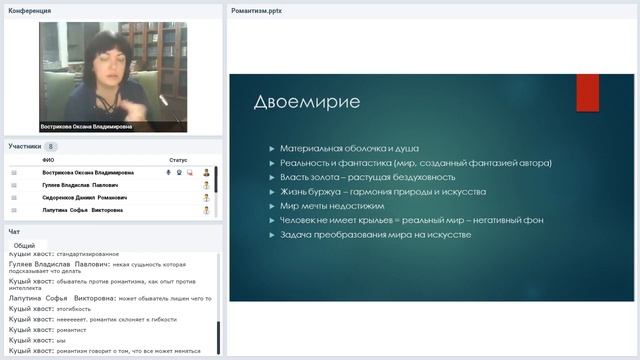
Task: Select participant Гуляев Владислав Павлович in list
Action: tap(80, 185)
